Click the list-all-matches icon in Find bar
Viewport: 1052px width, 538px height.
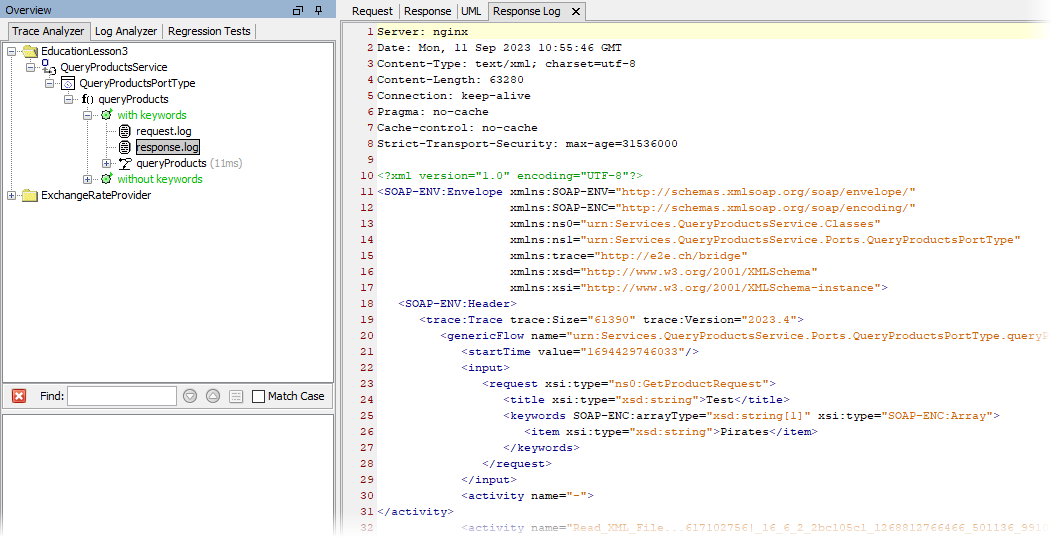235,396
